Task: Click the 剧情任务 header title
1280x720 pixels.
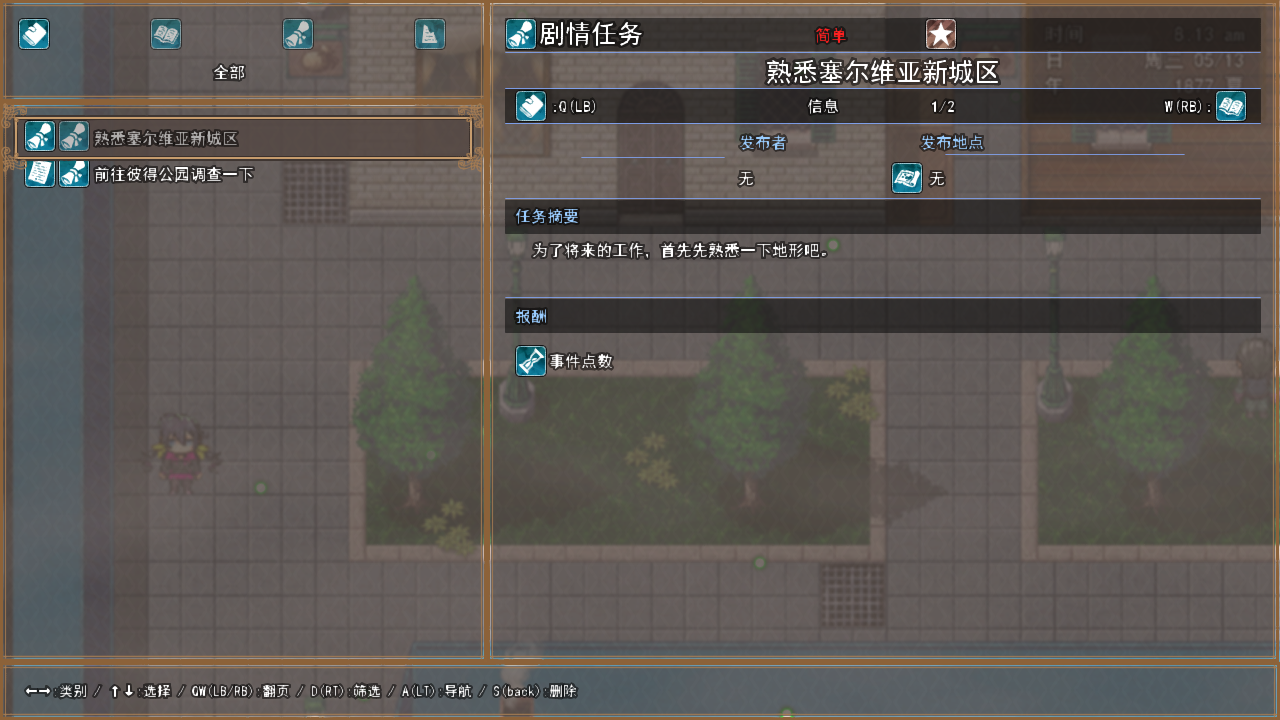Action: click(x=591, y=35)
